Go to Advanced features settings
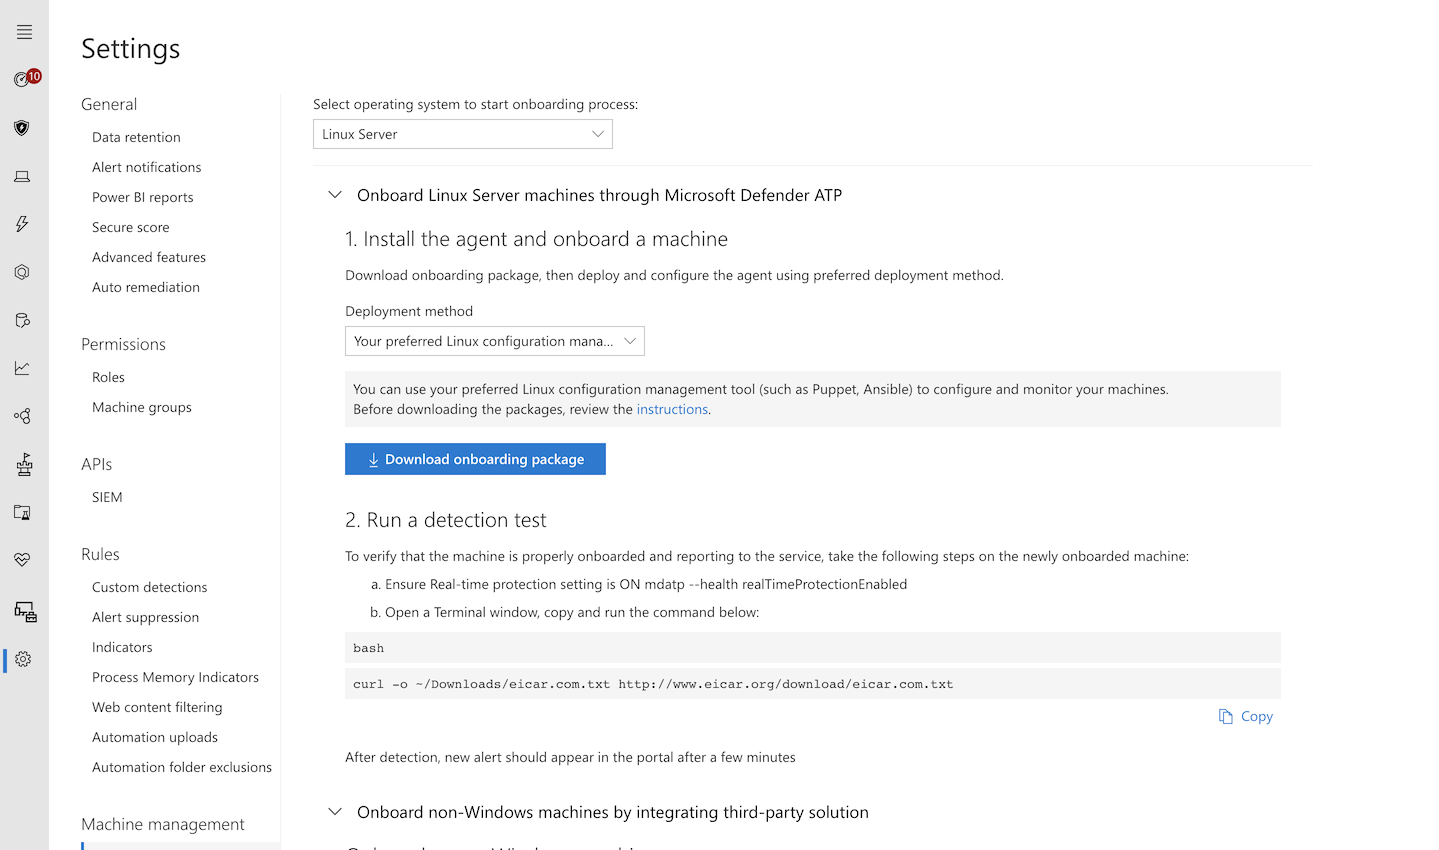 pyautogui.click(x=149, y=257)
